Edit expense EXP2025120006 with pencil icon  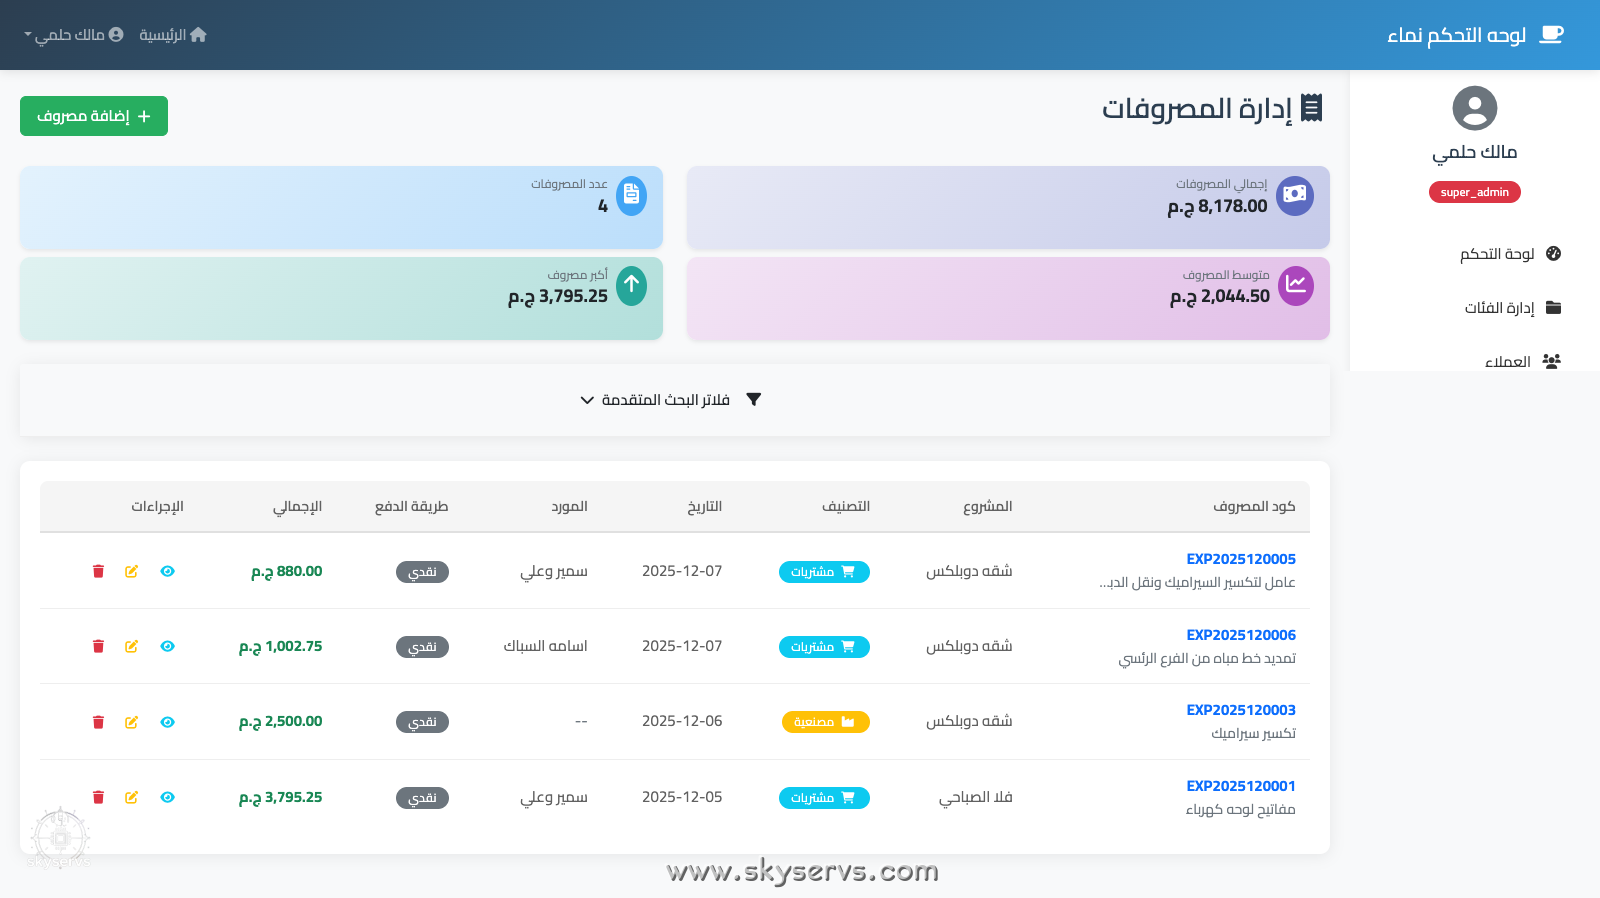(x=131, y=646)
